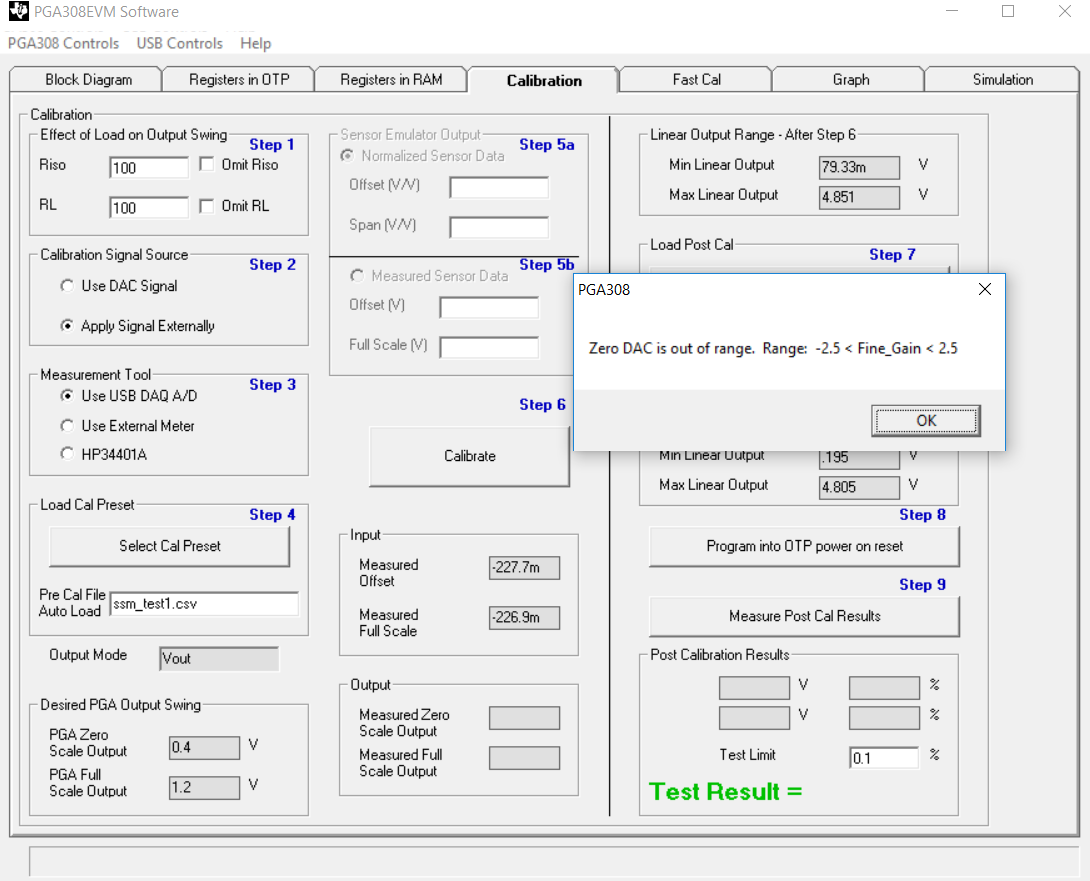1090x881 pixels.
Task: Click the Measured Full Scale value -226.9m
Action: (x=524, y=617)
